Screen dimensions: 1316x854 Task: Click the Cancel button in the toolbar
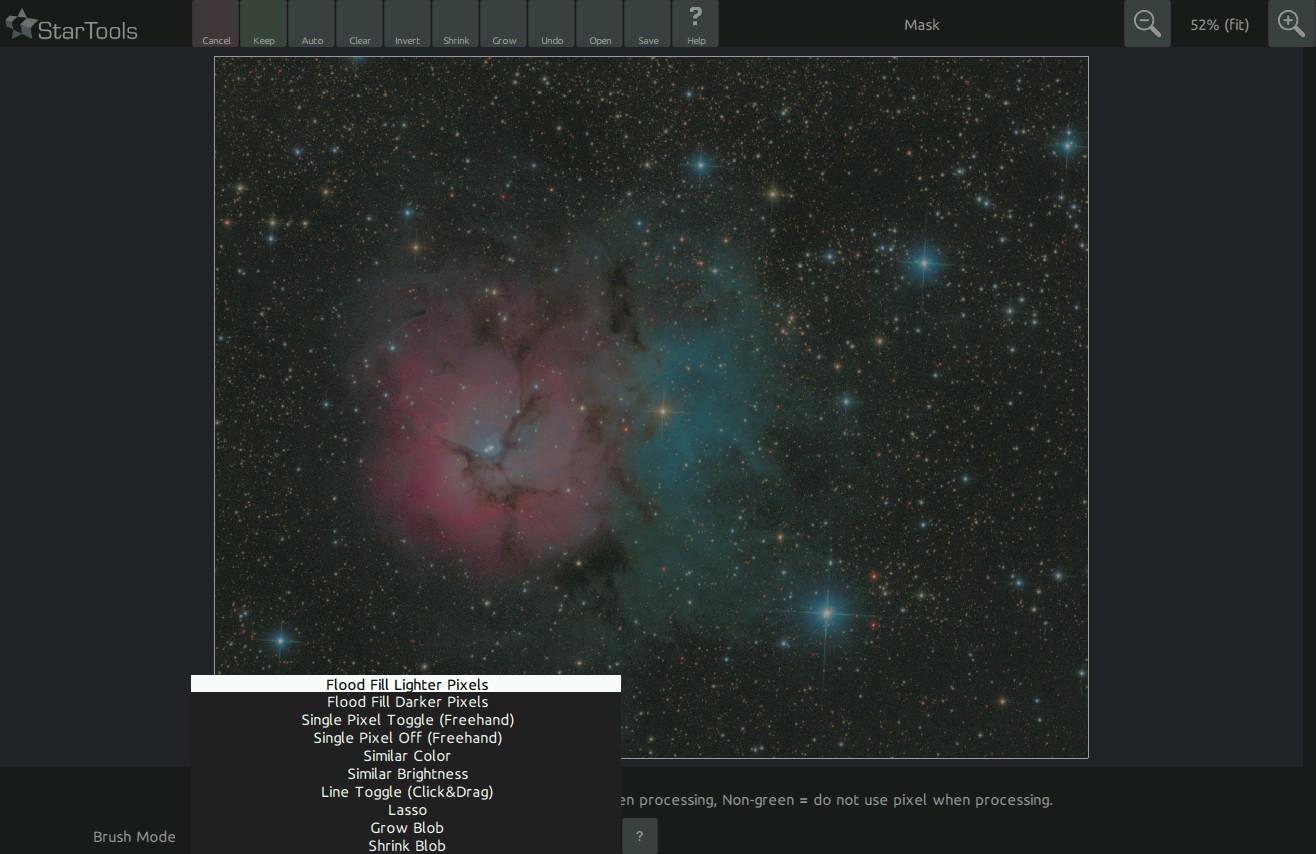pyautogui.click(x=216, y=24)
